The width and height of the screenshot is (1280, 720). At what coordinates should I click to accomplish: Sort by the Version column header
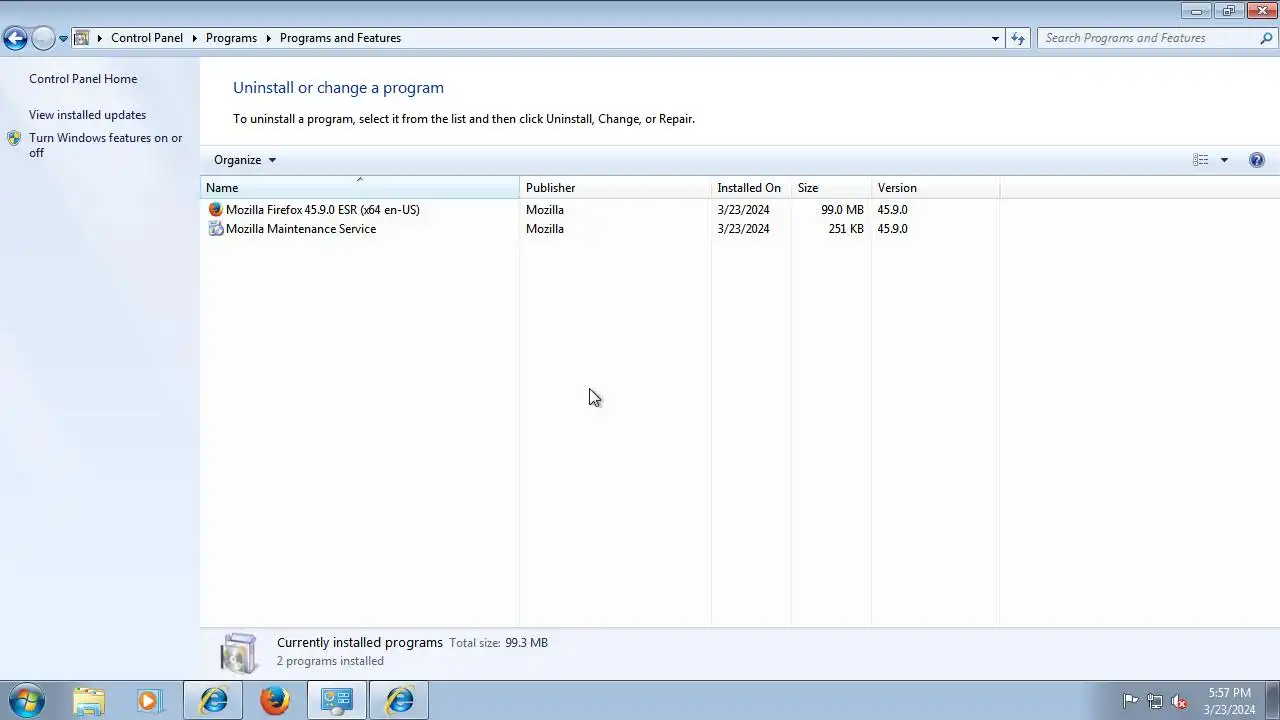tap(935, 188)
